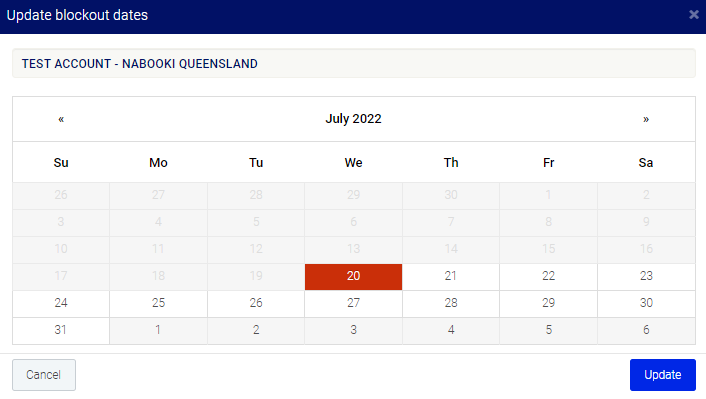
Task: Select August 3 in the last row
Action: 353,331
